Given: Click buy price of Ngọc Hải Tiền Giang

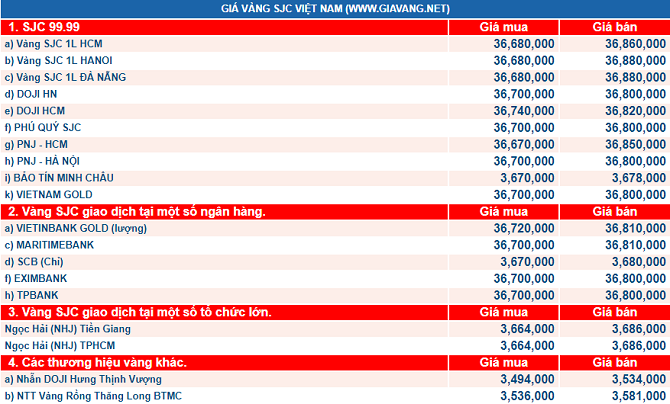Looking at the screenshot, I should (x=527, y=329).
